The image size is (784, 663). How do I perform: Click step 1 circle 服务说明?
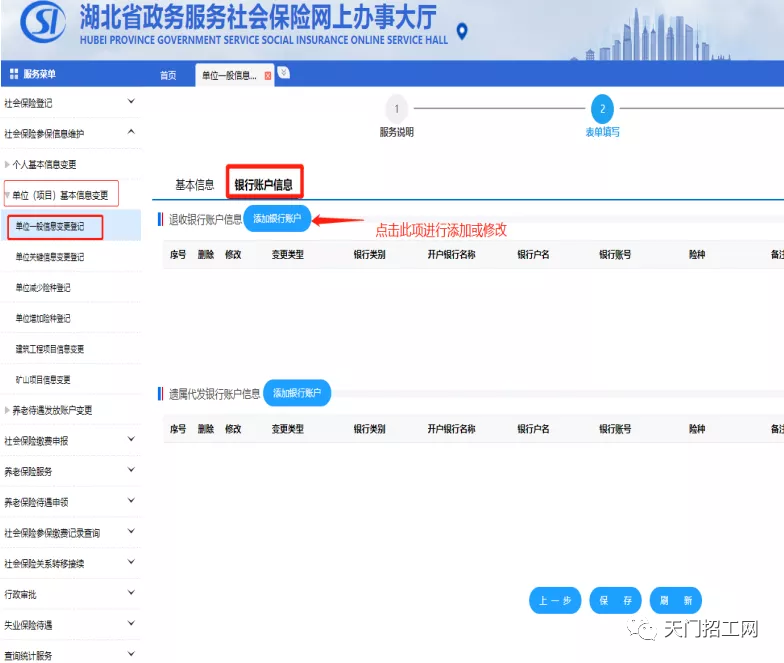pos(396,109)
